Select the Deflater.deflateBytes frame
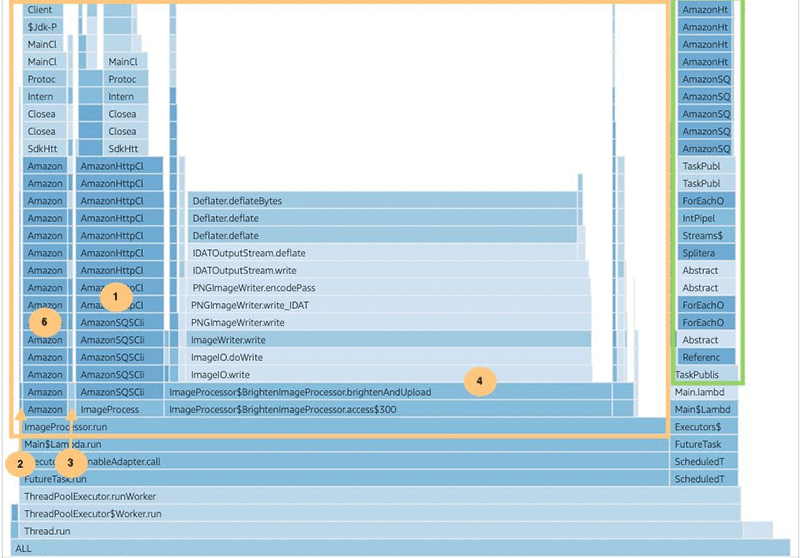This screenshot has width=800, height=558. [383, 201]
